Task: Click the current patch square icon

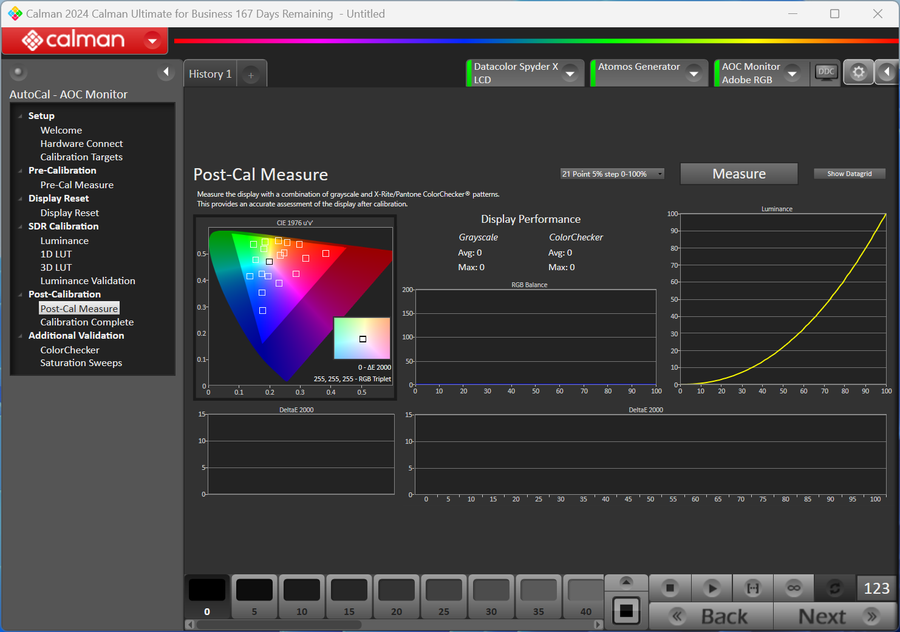Action: click(626, 610)
